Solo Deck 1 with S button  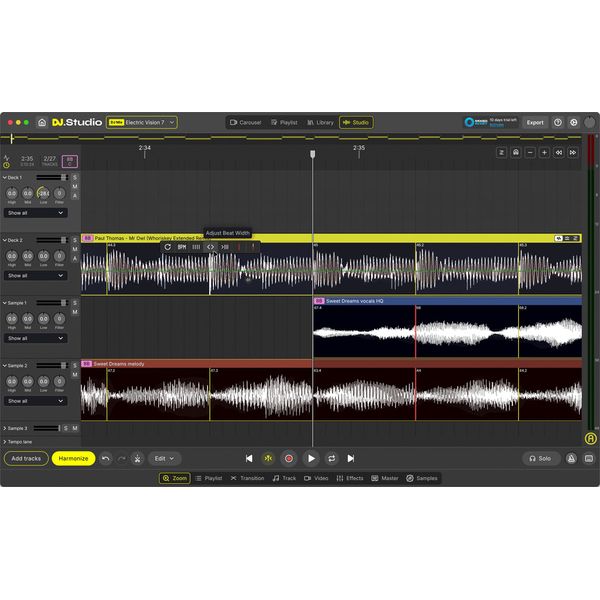(75, 178)
